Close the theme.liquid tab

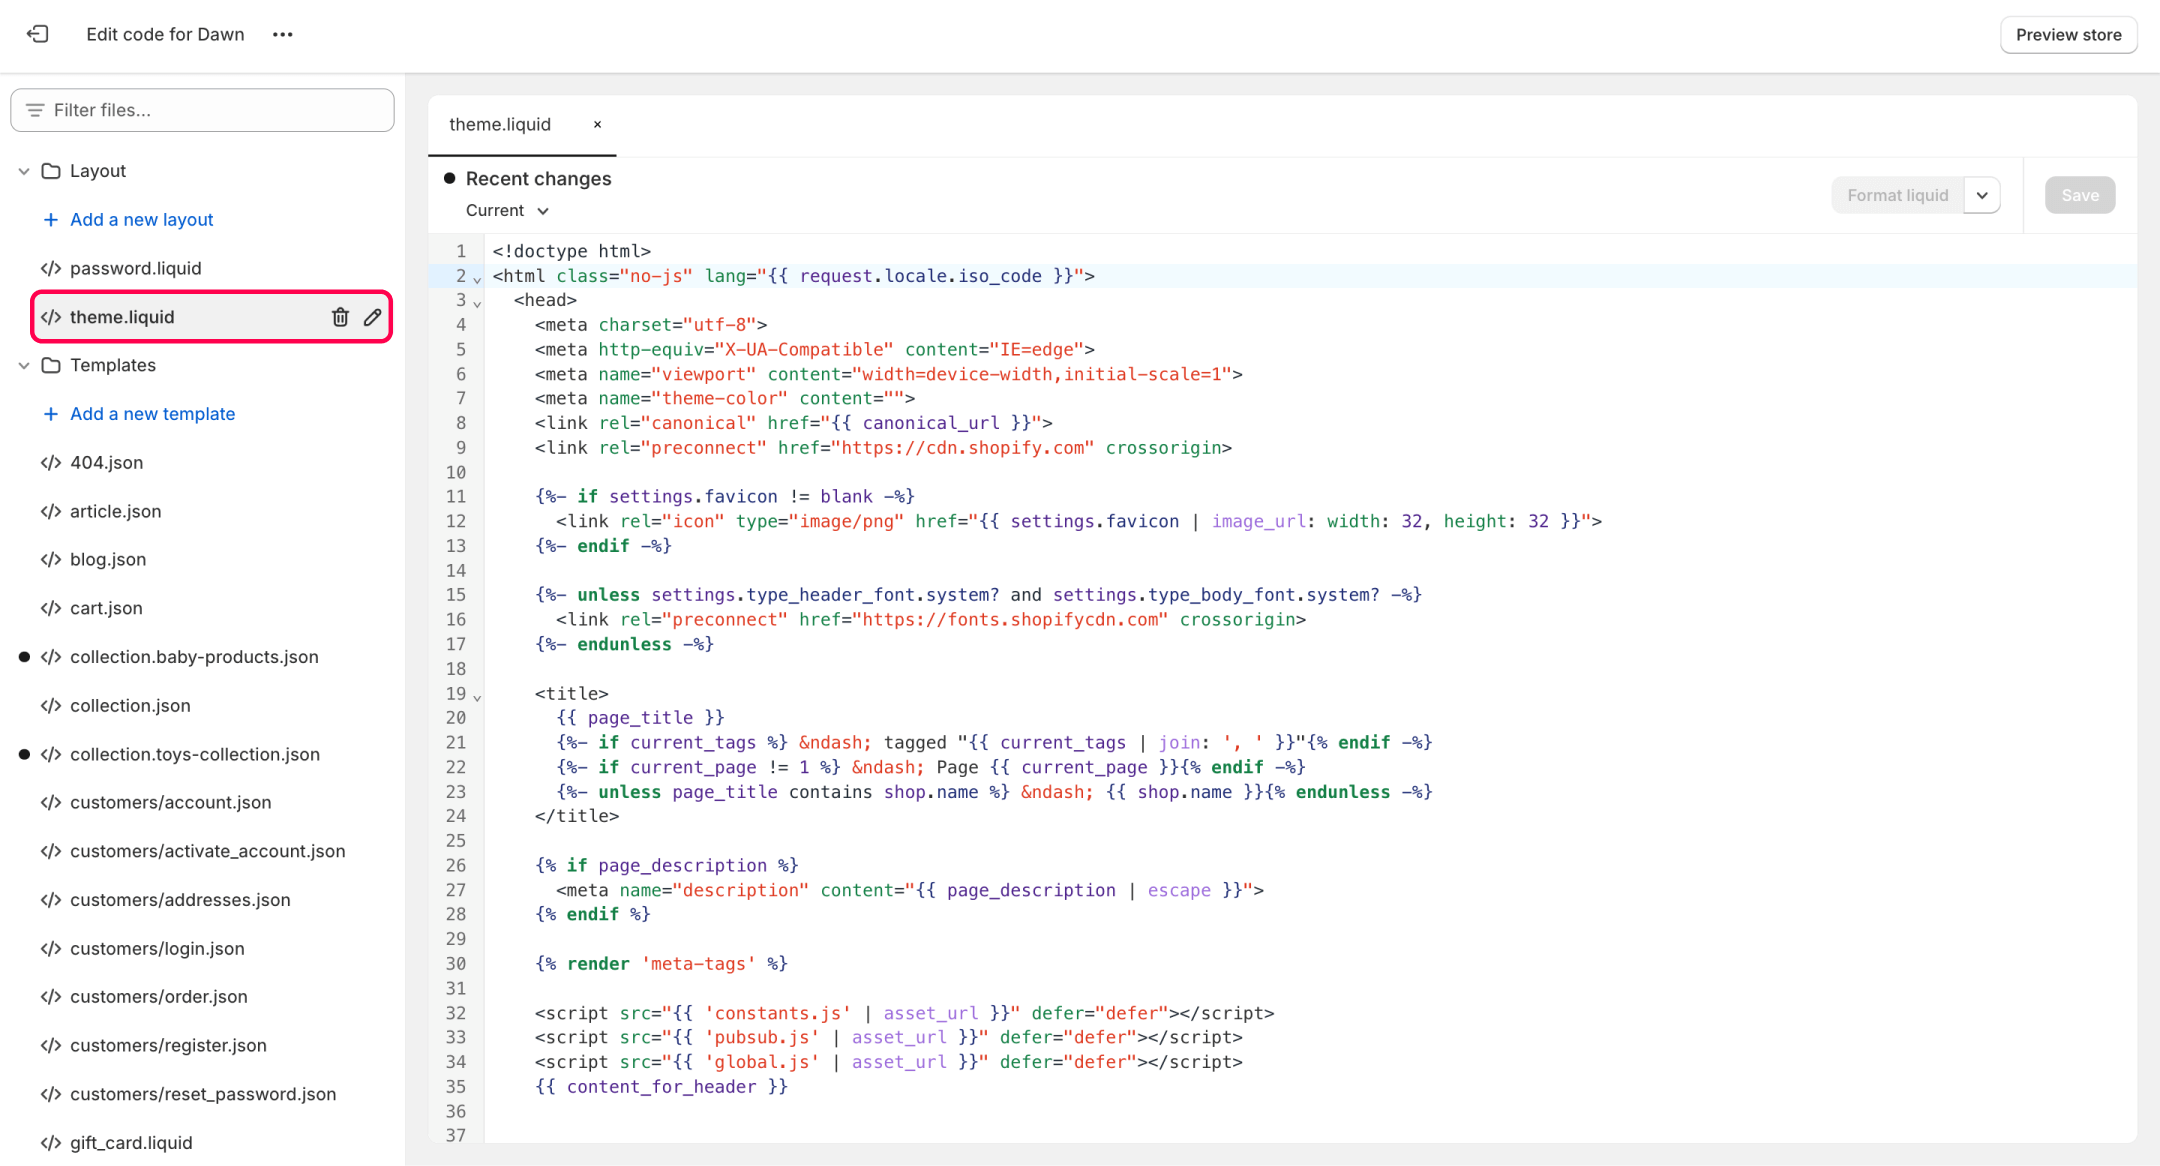(597, 125)
